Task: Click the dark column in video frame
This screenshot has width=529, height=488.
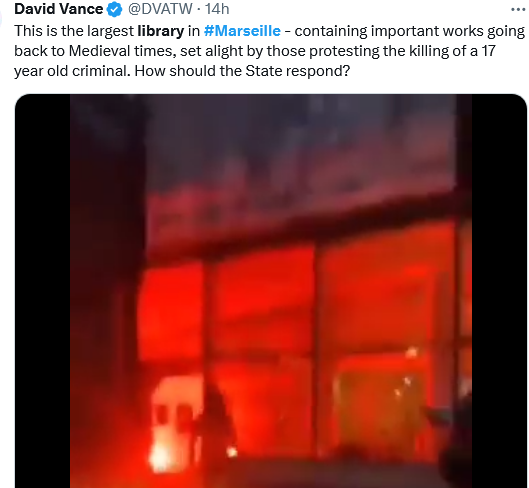Action: pyautogui.click(x=108, y=290)
